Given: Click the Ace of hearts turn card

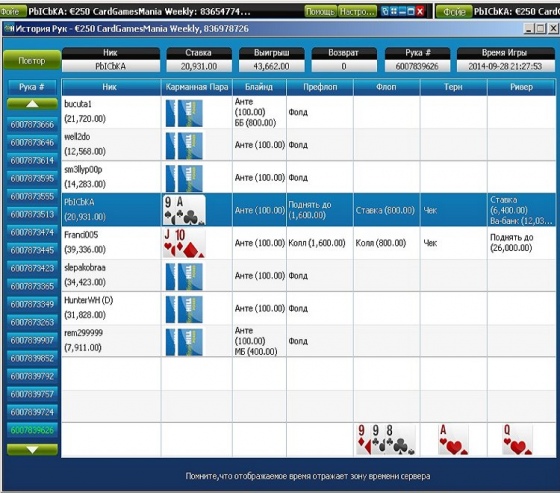Looking at the screenshot, I should click(453, 439).
